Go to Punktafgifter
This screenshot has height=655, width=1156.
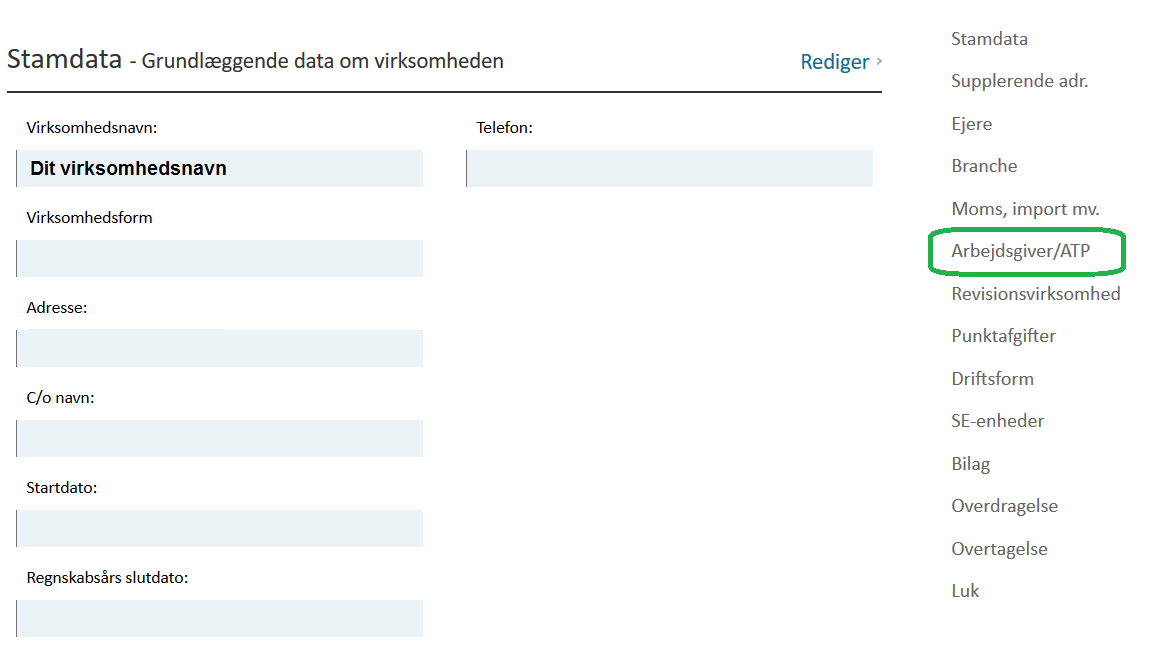[x=1003, y=336]
